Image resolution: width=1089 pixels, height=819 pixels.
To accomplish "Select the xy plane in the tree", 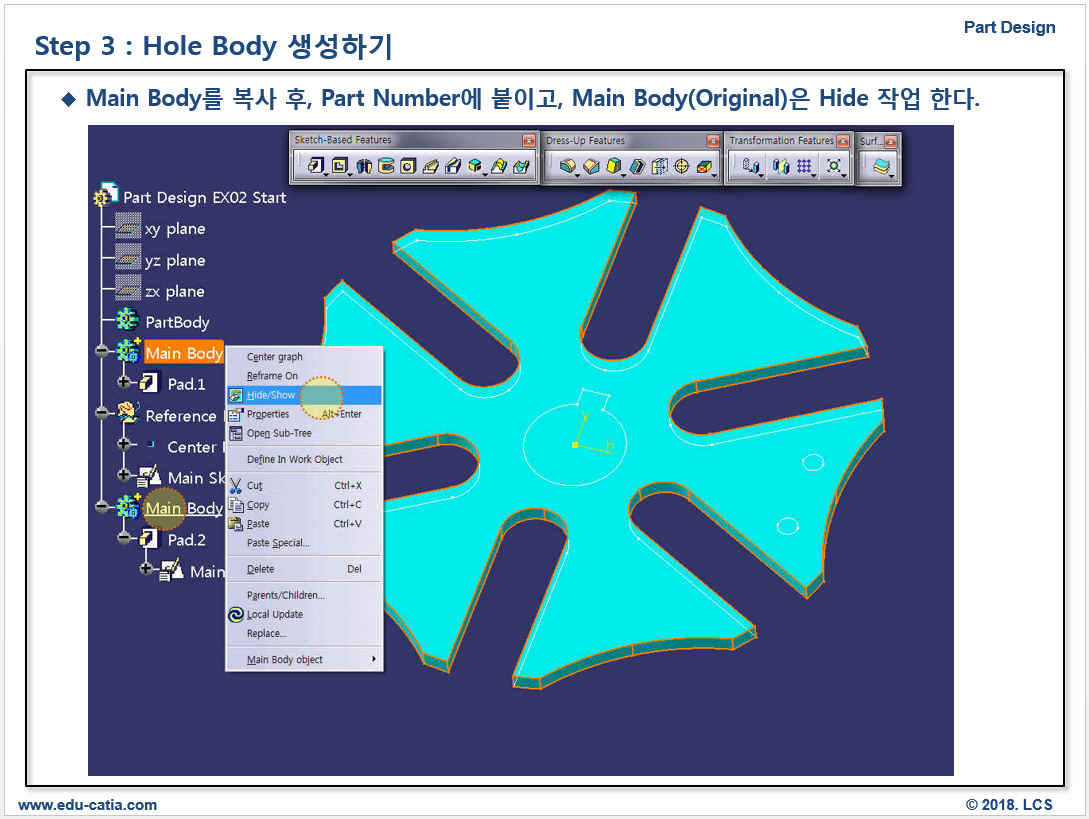I will 174,229.
